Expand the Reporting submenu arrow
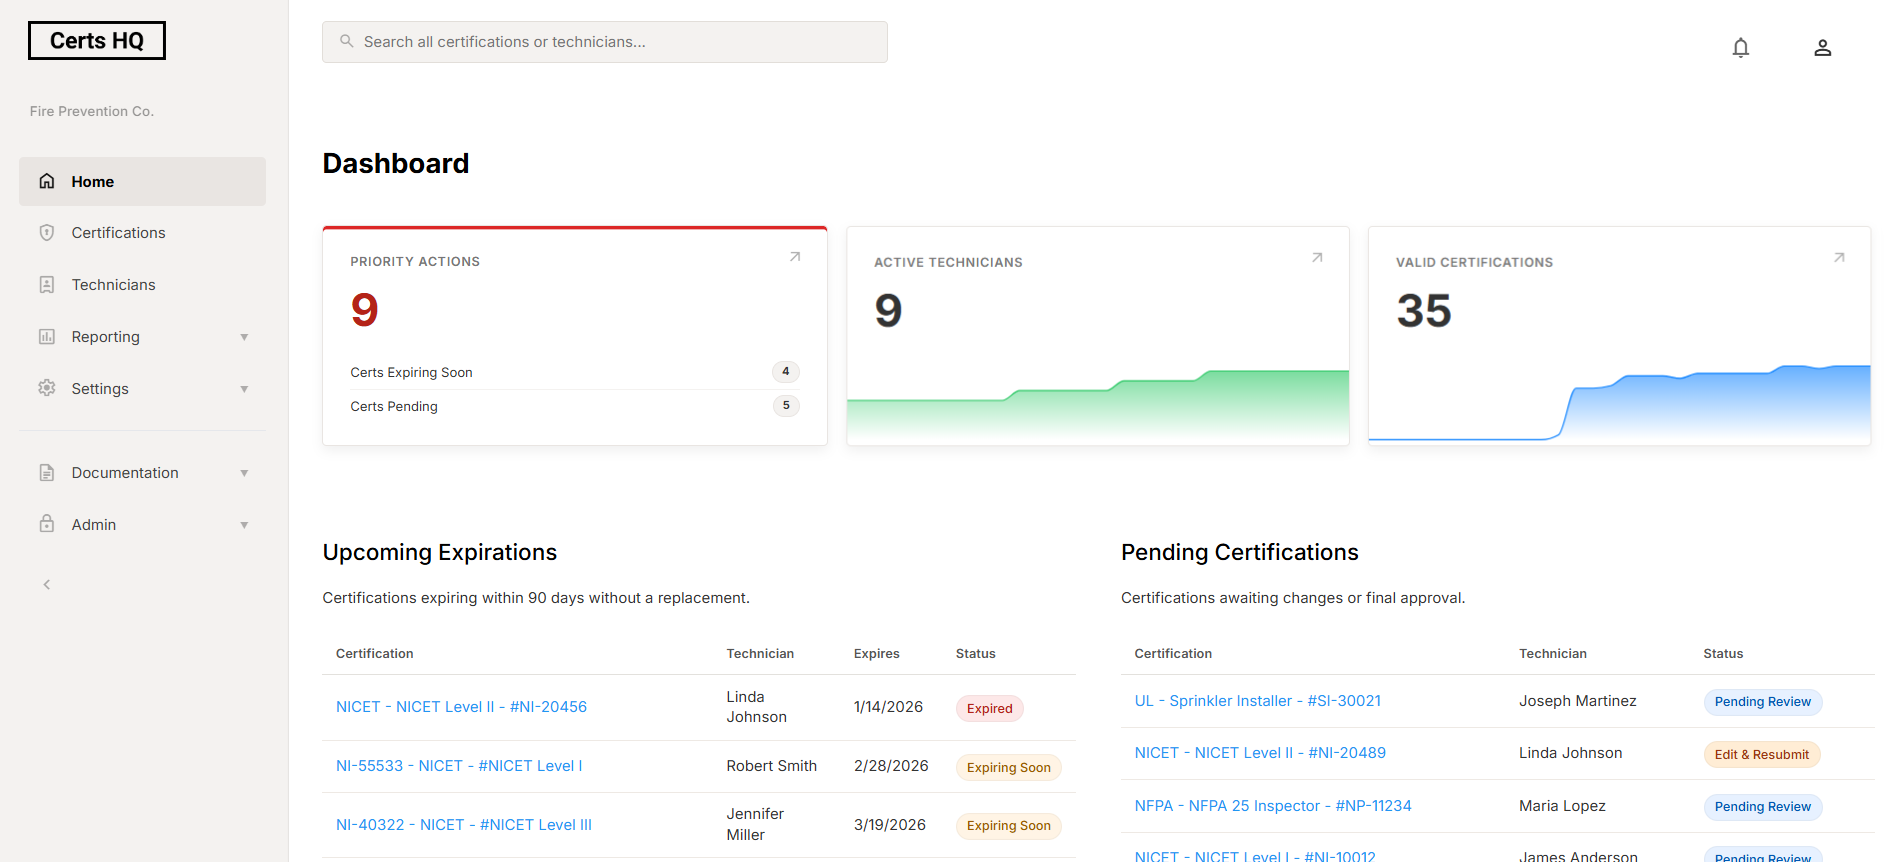 coord(244,337)
